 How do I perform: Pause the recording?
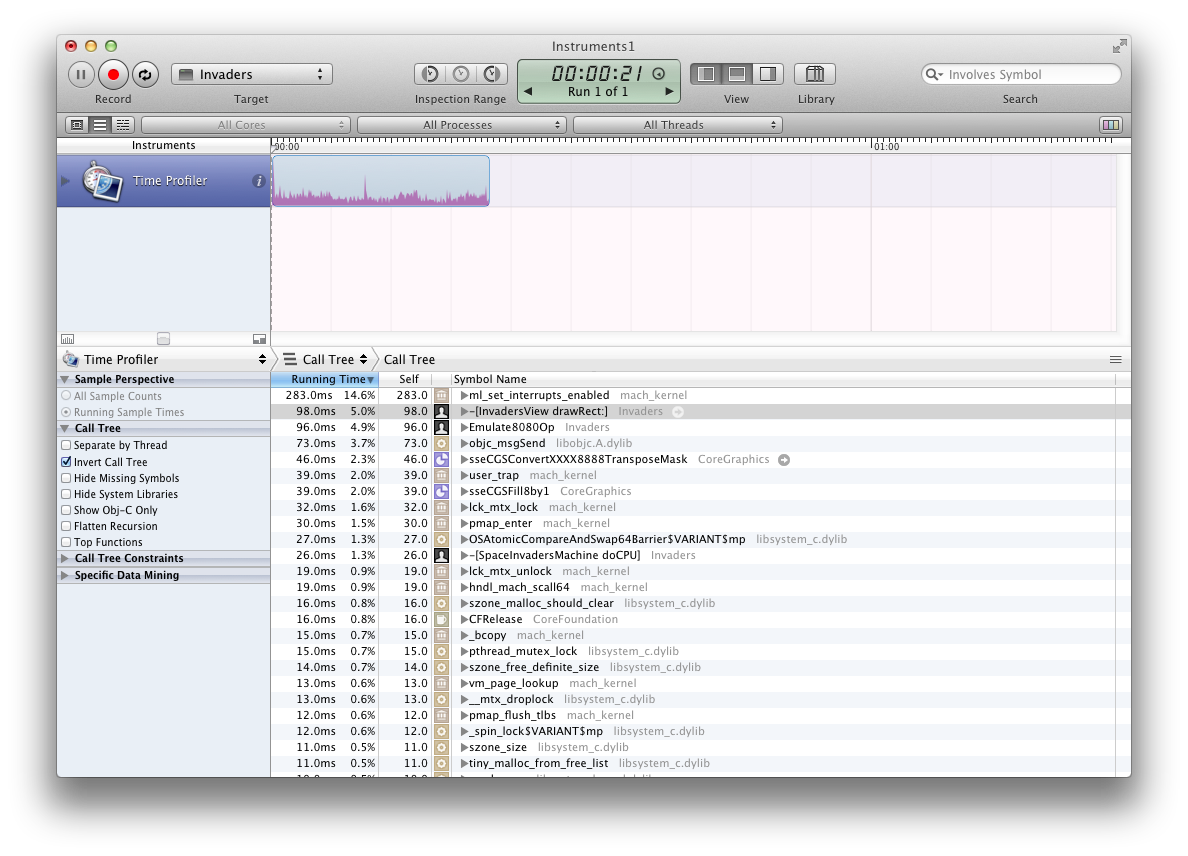81,74
